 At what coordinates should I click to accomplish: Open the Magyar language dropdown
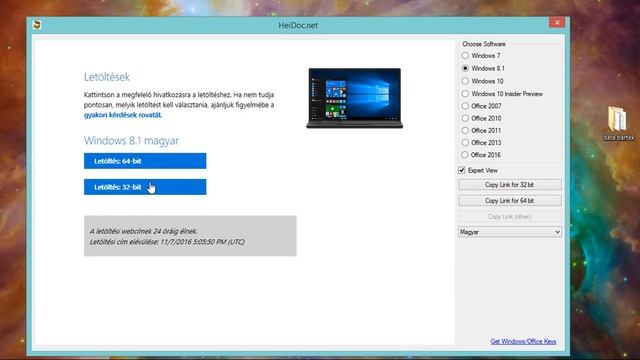pyautogui.click(x=509, y=232)
